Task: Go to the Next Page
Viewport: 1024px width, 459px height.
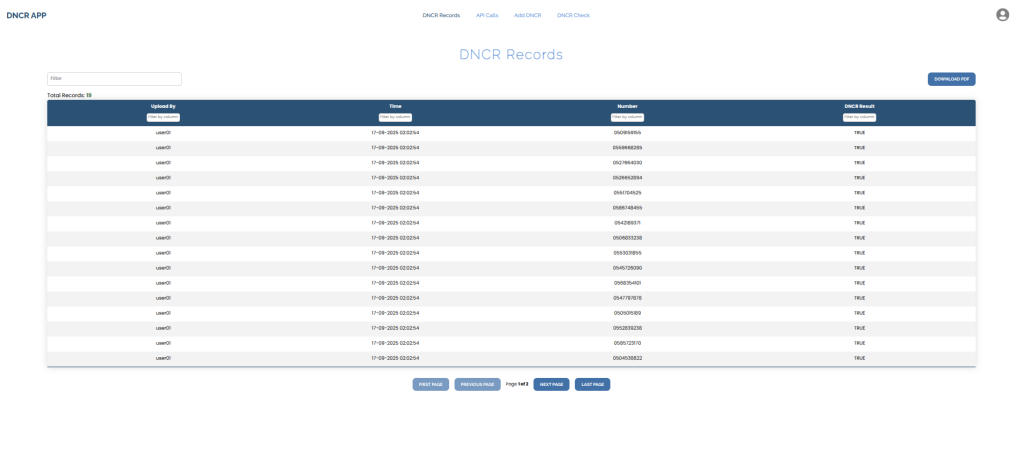Action: 551,384
